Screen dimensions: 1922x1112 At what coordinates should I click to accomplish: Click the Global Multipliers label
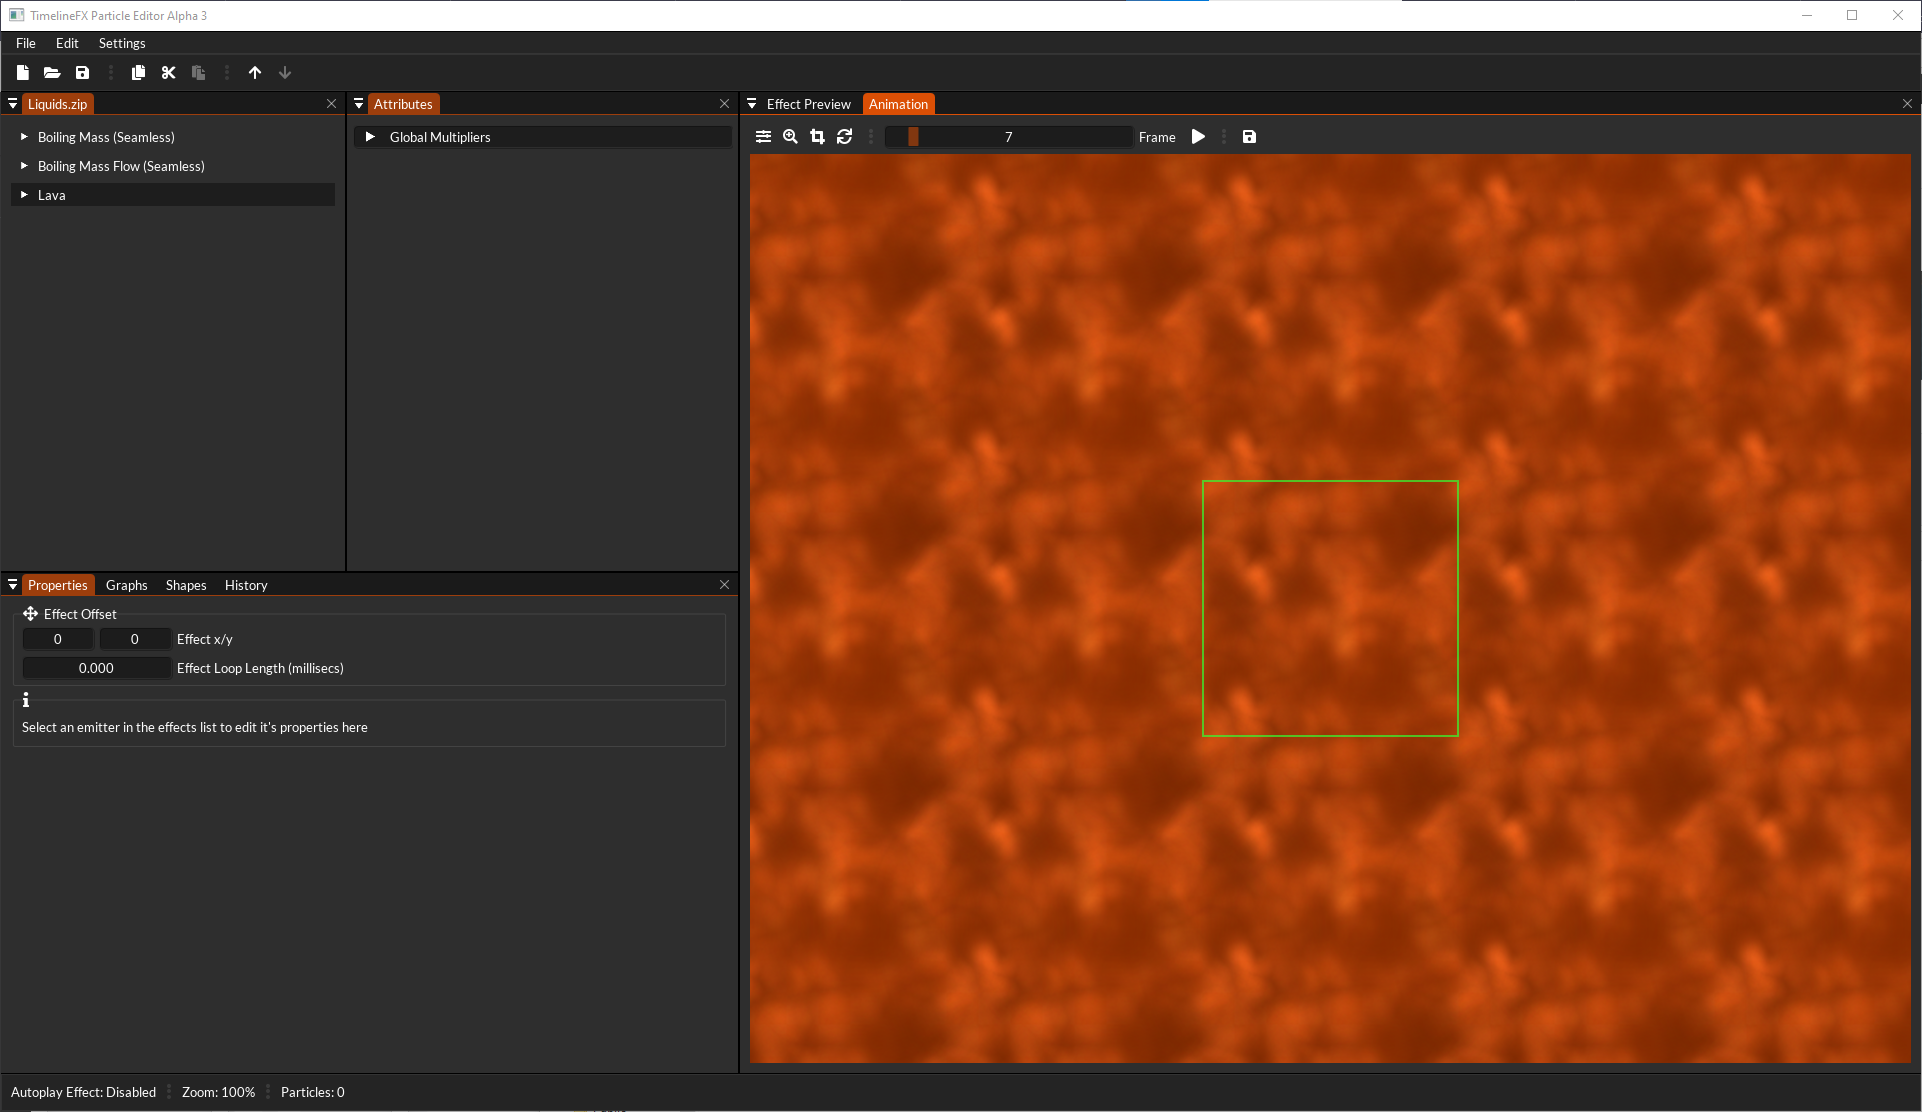[440, 137]
